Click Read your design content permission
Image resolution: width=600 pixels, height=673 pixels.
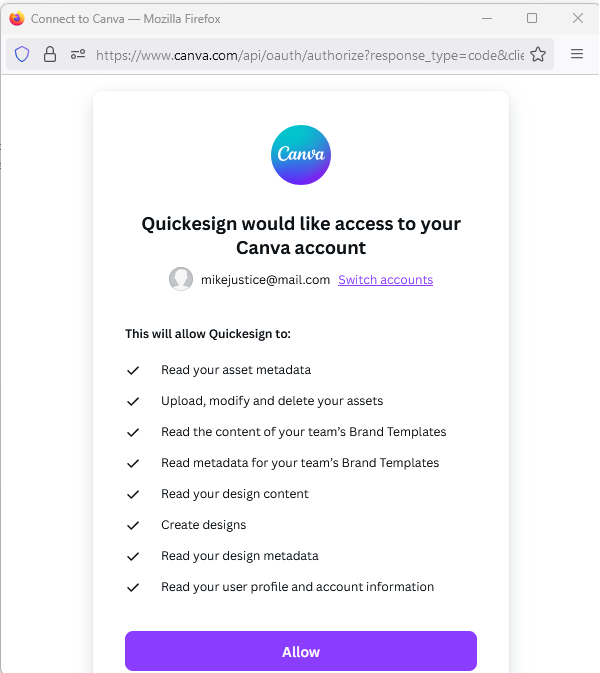point(234,494)
